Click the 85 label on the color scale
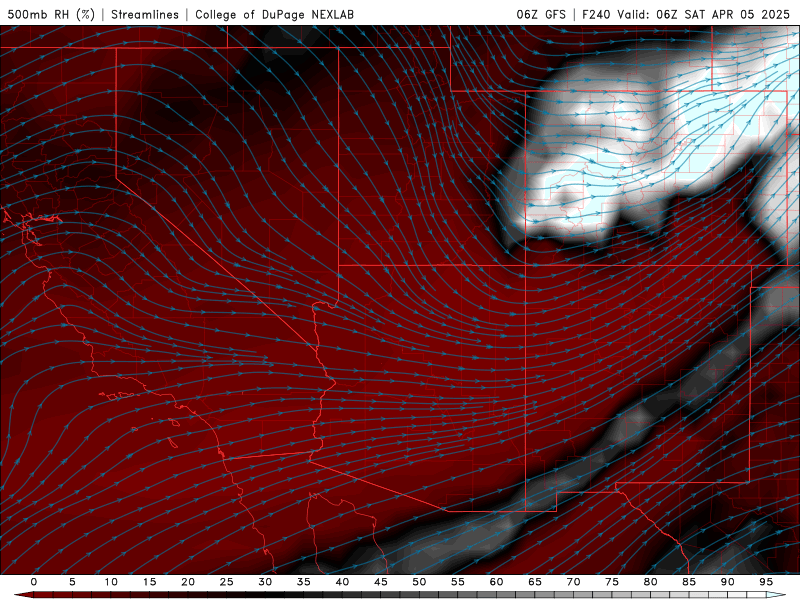Image resolution: width=800 pixels, height=600 pixels. pos(689,582)
